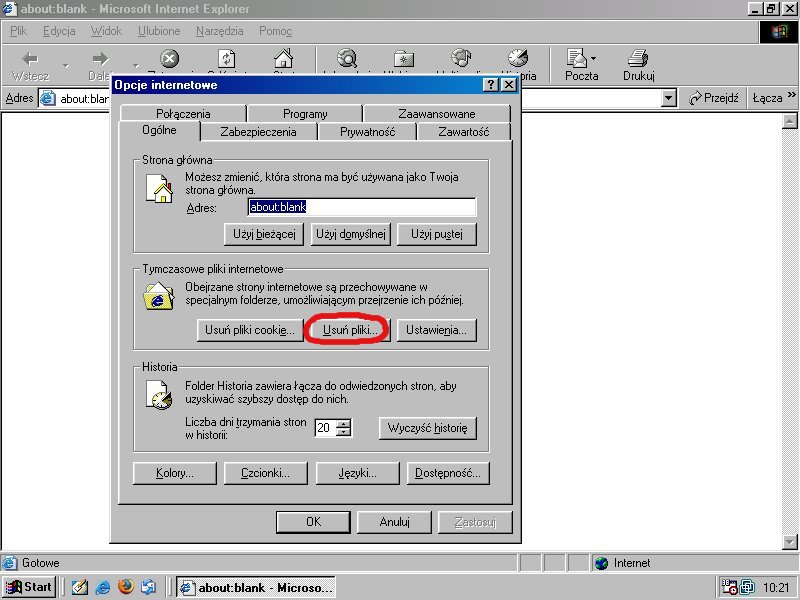
Task: Switch to the Zabezpieczenia tab
Action: (258, 132)
